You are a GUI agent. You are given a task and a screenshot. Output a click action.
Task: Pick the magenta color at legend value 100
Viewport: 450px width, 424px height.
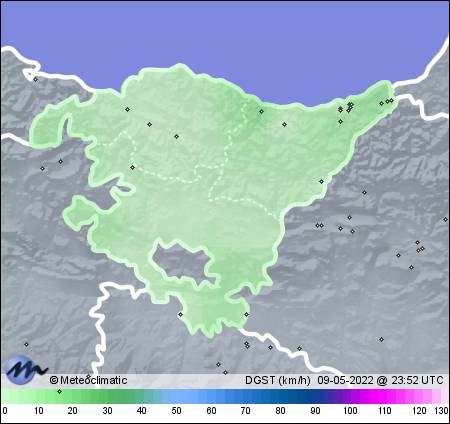point(350,396)
